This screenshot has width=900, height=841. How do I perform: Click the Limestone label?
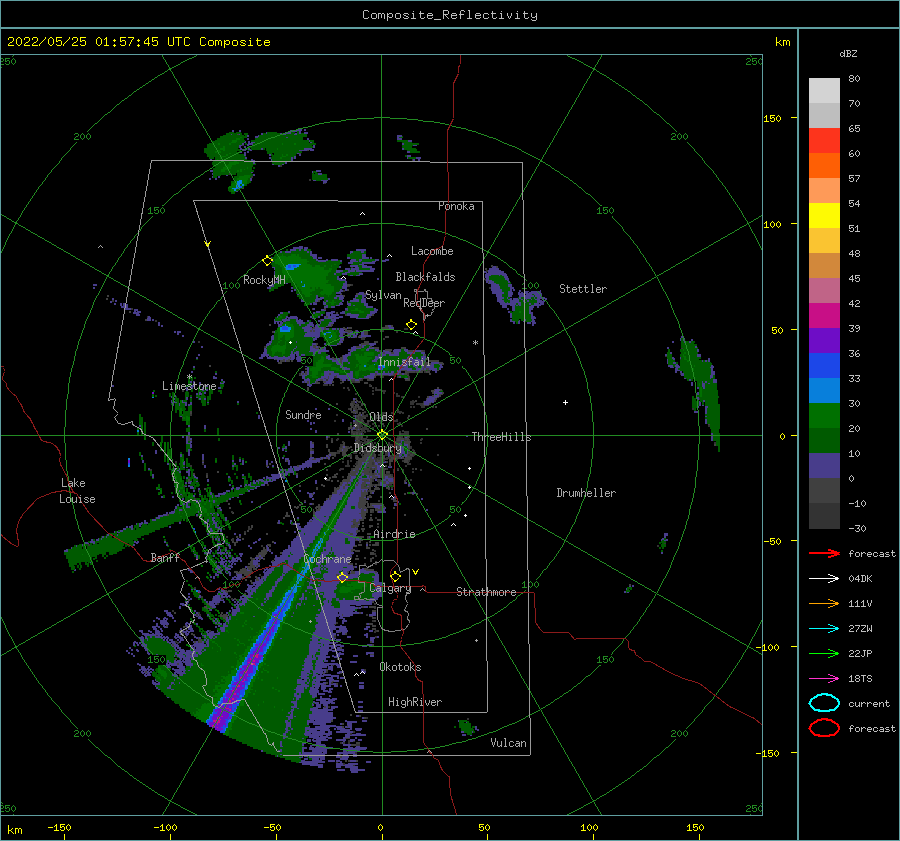[189, 386]
